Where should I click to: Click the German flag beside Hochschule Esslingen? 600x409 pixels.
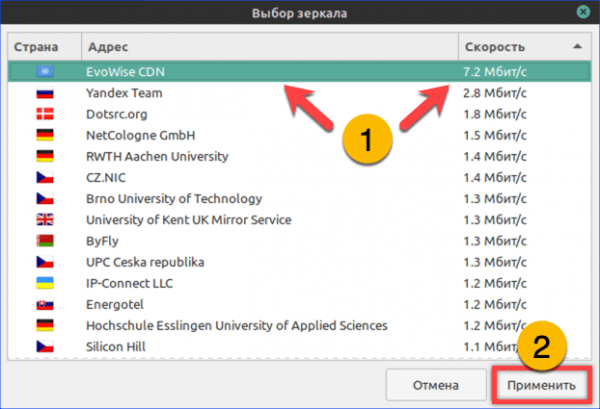45,325
